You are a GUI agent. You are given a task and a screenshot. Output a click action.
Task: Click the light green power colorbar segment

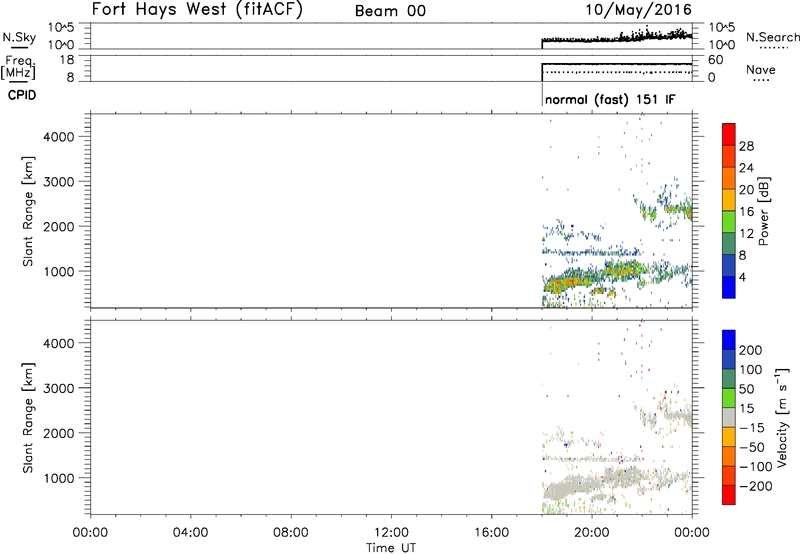point(729,222)
